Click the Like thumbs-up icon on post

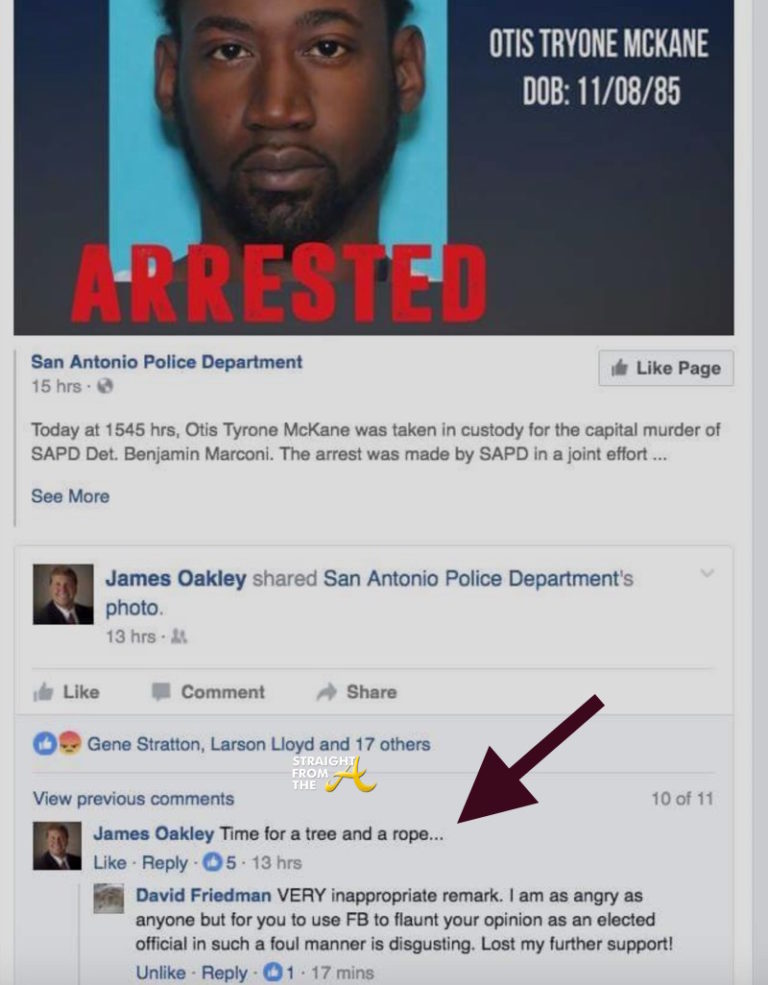tap(43, 692)
